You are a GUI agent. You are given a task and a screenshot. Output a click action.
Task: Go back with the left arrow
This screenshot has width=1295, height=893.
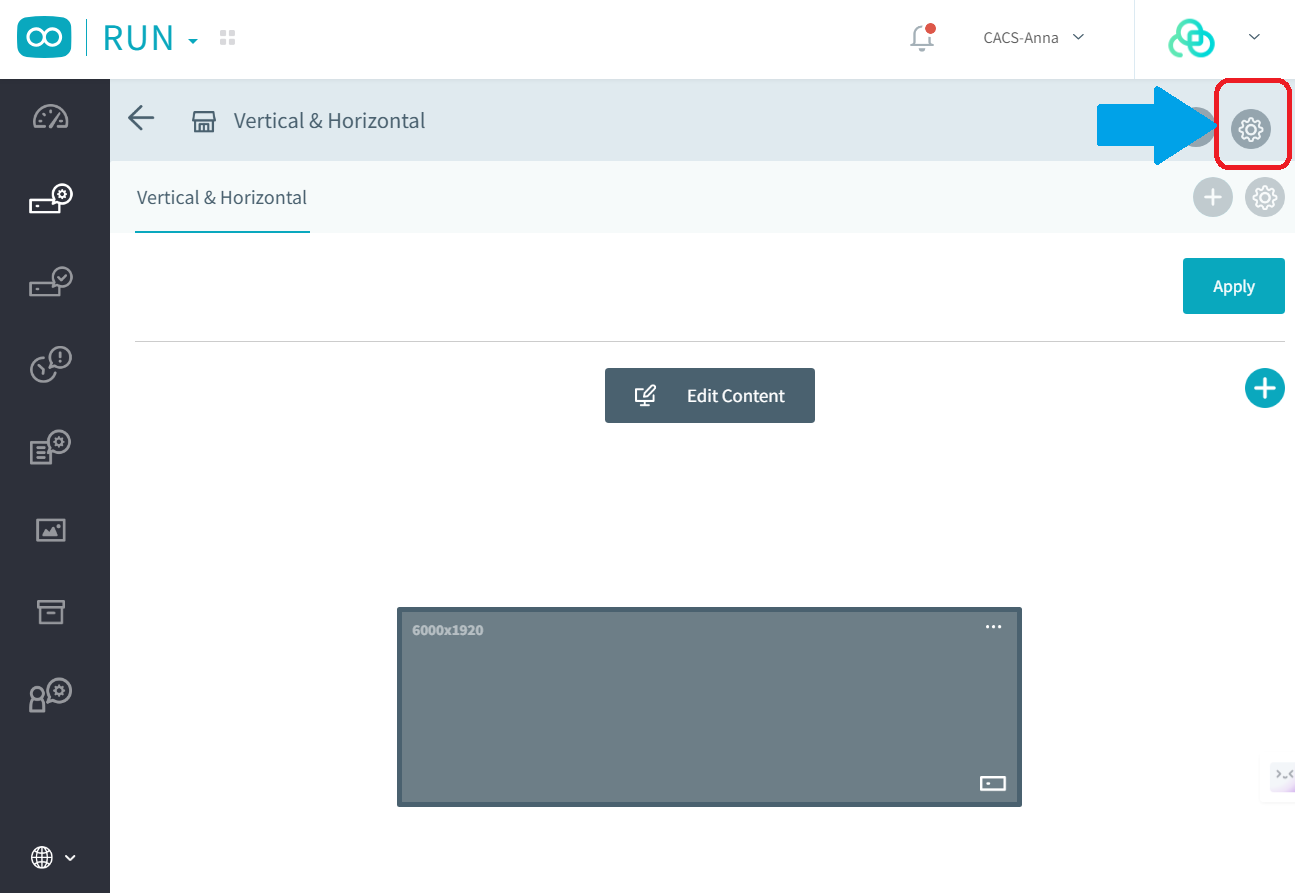pos(141,119)
